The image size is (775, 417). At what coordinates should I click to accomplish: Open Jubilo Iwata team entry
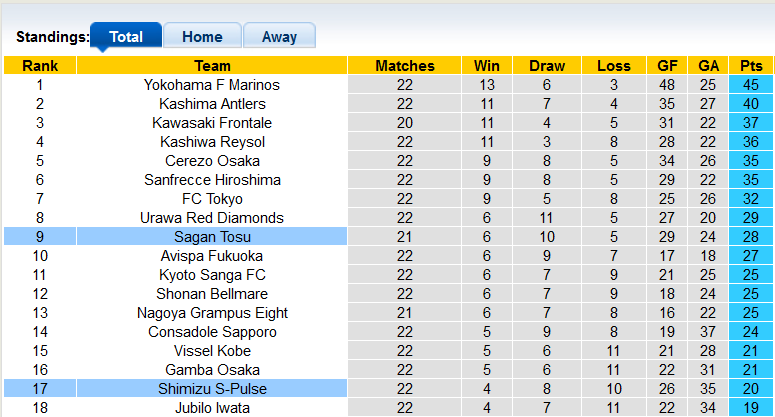(x=212, y=408)
